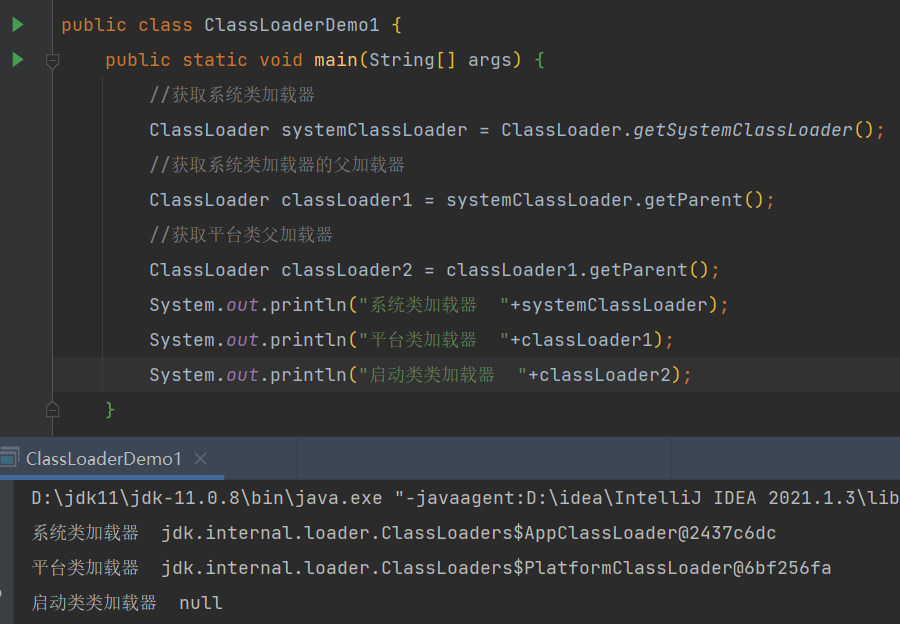The height and width of the screenshot is (624, 900).
Task: Click the java.exe command line in console
Action: (465, 498)
